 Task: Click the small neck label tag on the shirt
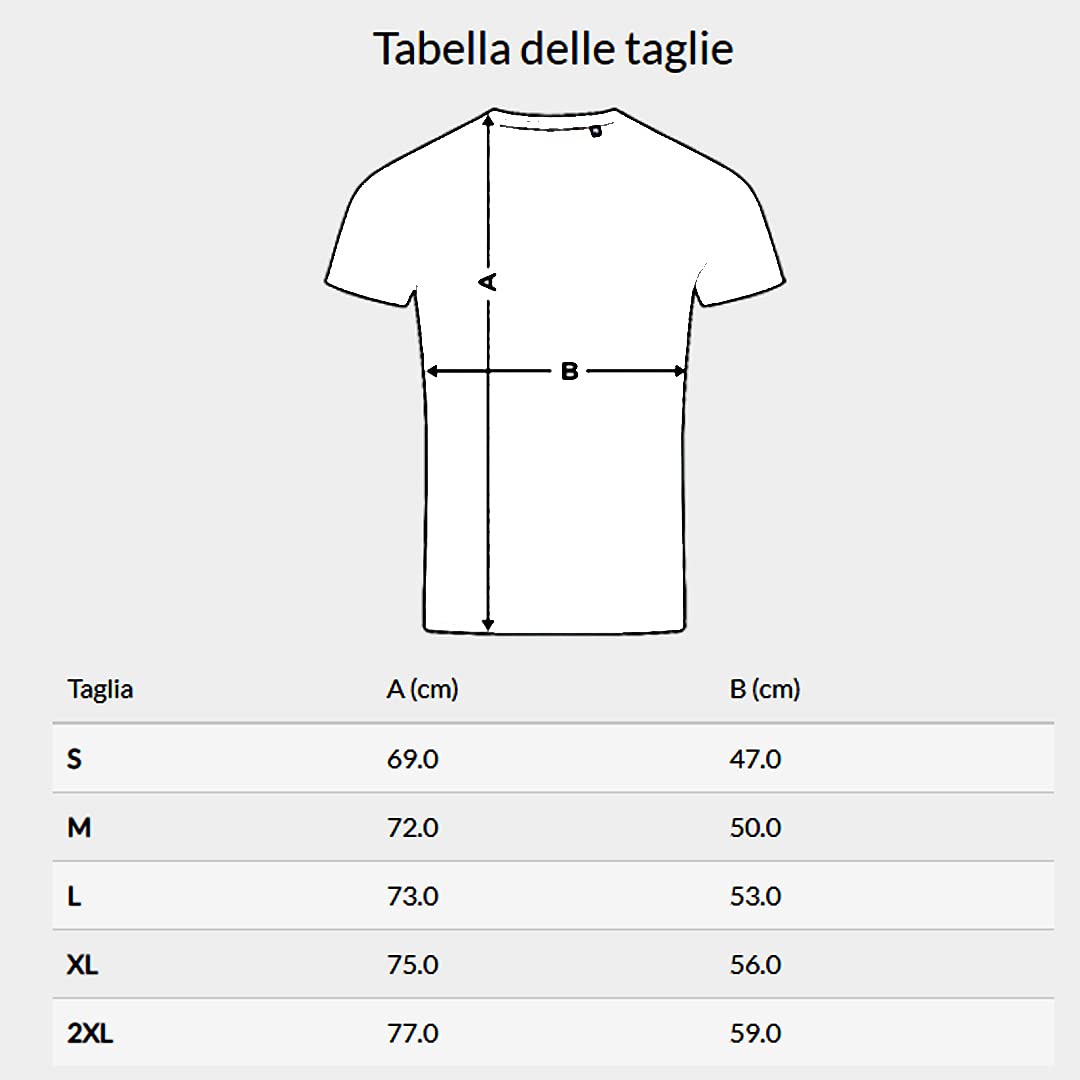(596, 131)
